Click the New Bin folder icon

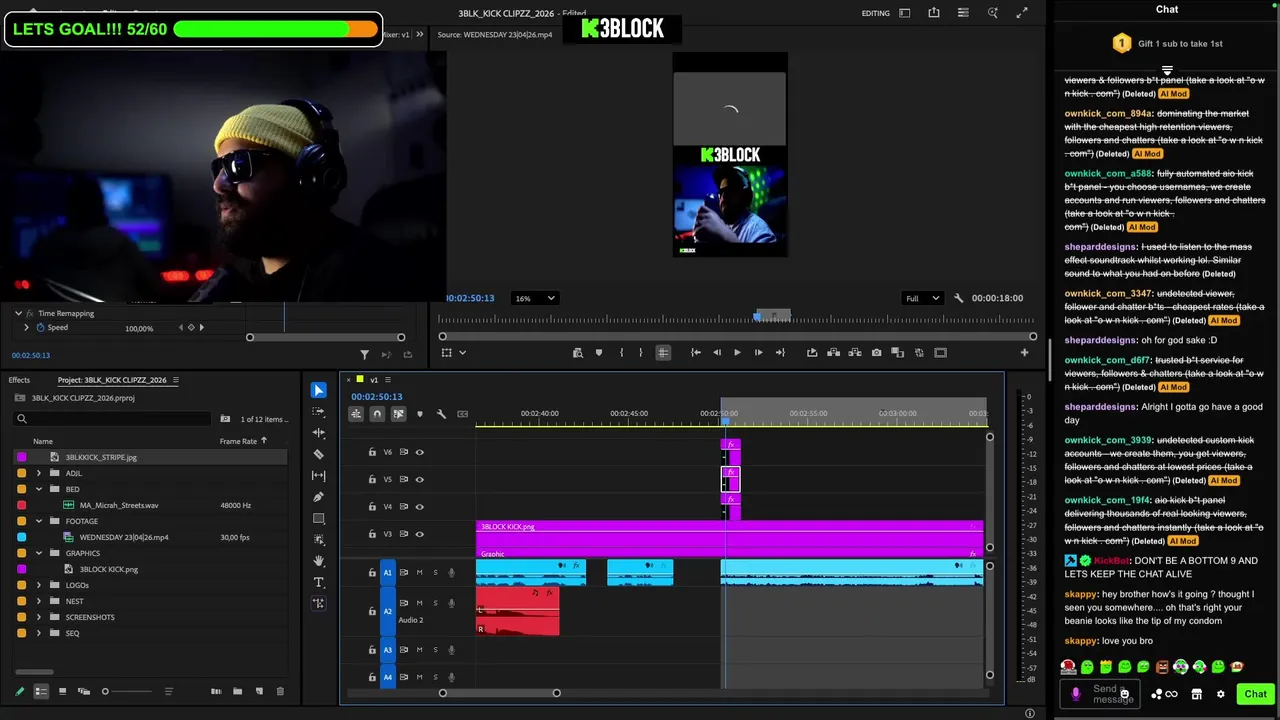[x=237, y=691]
